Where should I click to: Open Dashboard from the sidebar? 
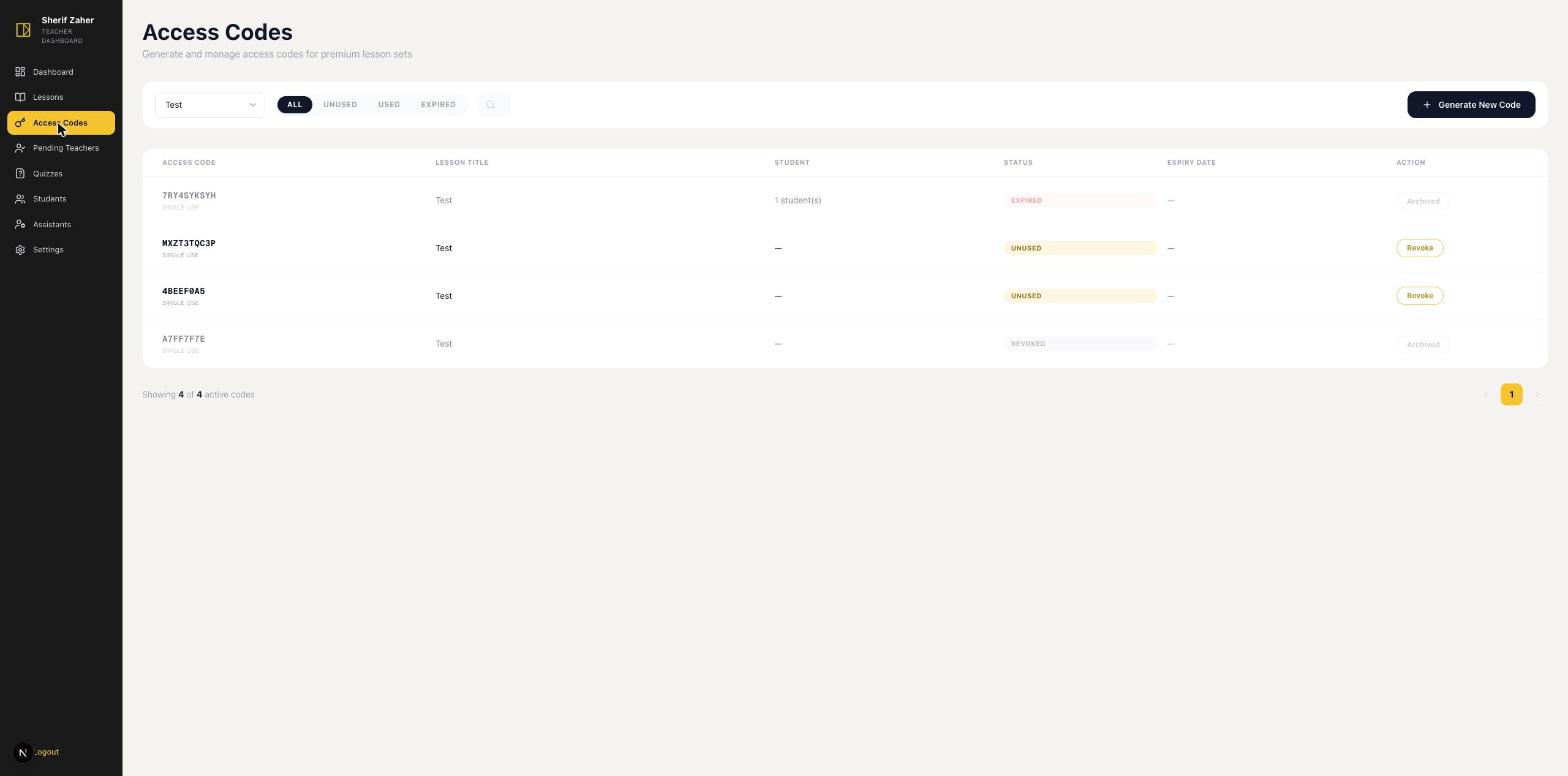click(x=61, y=72)
